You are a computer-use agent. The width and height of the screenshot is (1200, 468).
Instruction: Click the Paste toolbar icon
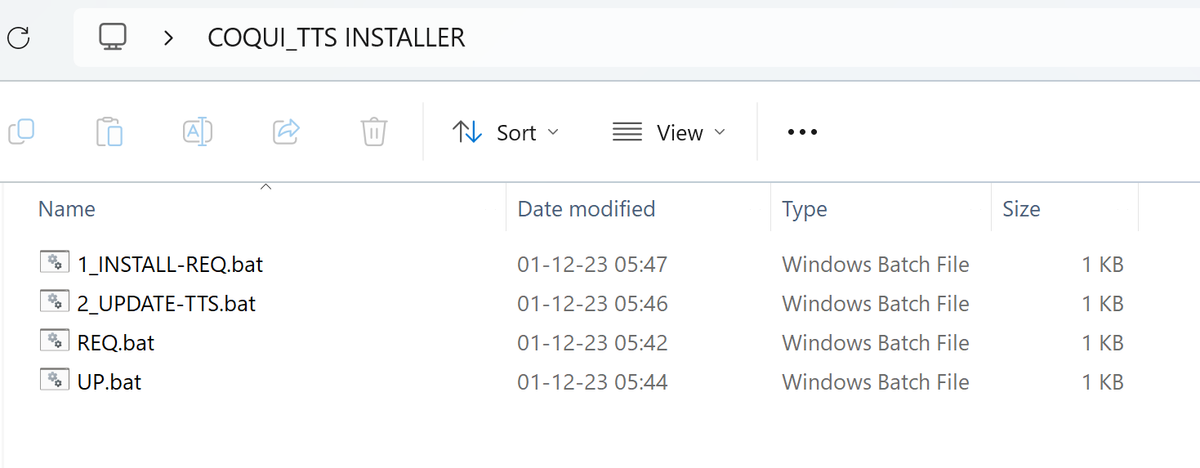(x=109, y=132)
